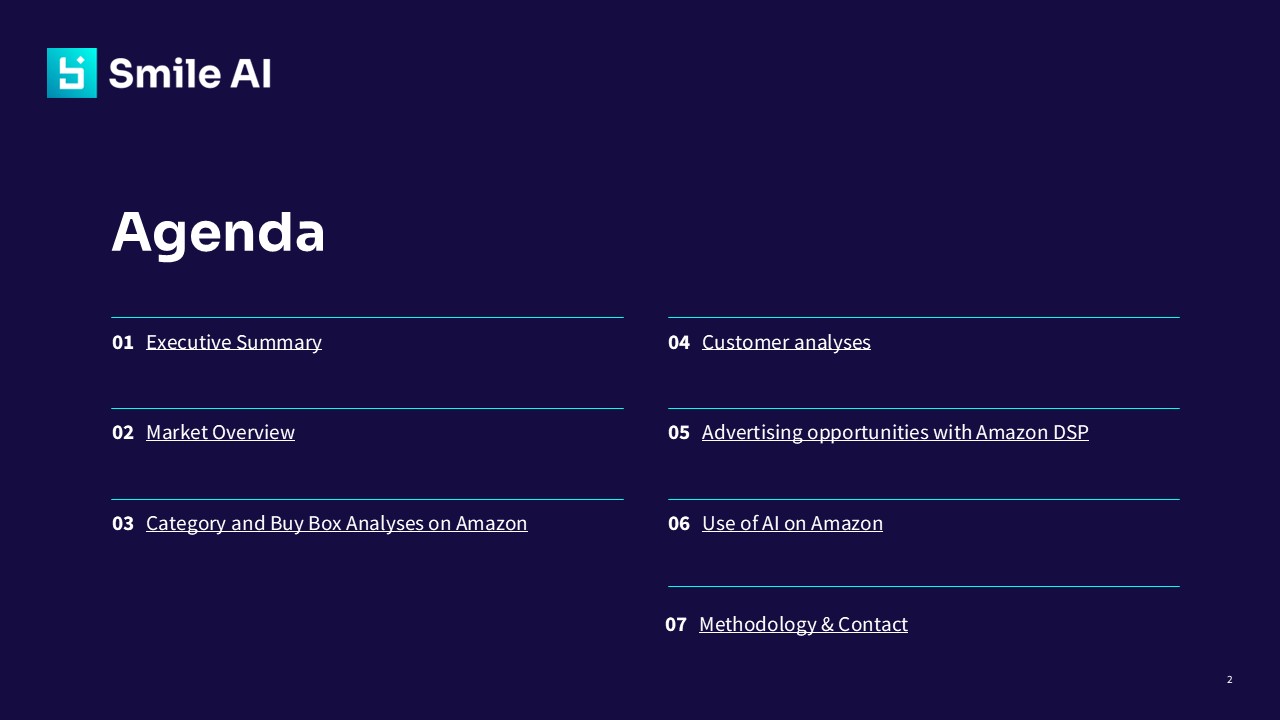
Task: Select agenda number 03
Action: click(x=123, y=523)
